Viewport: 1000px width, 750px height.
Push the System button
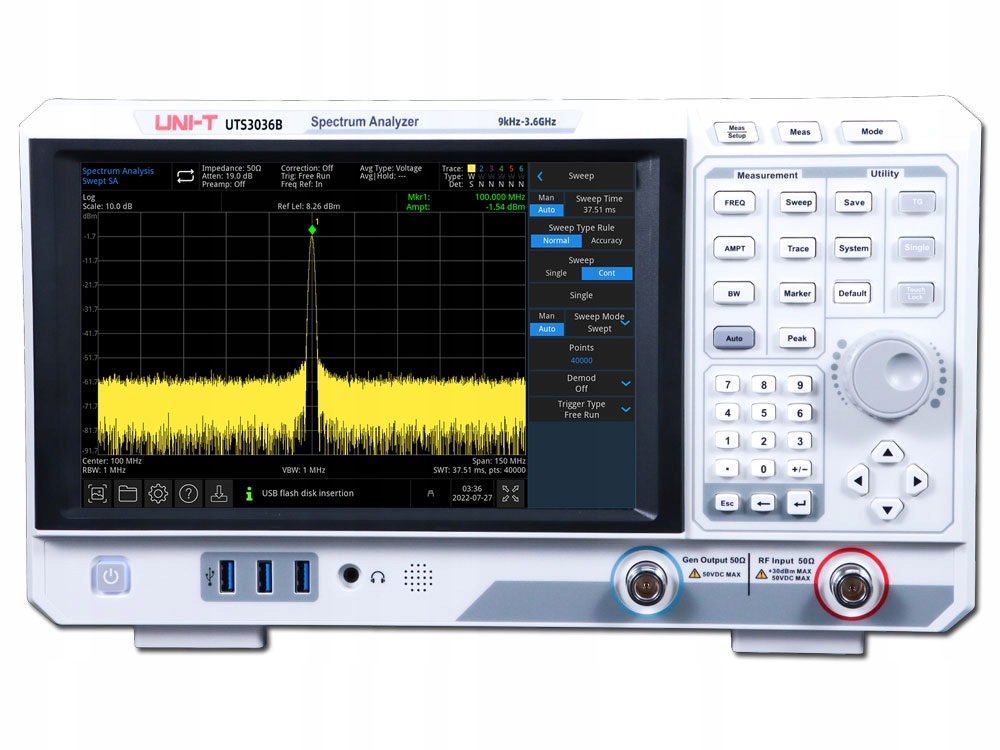pyautogui.click(x=853, y=248)
